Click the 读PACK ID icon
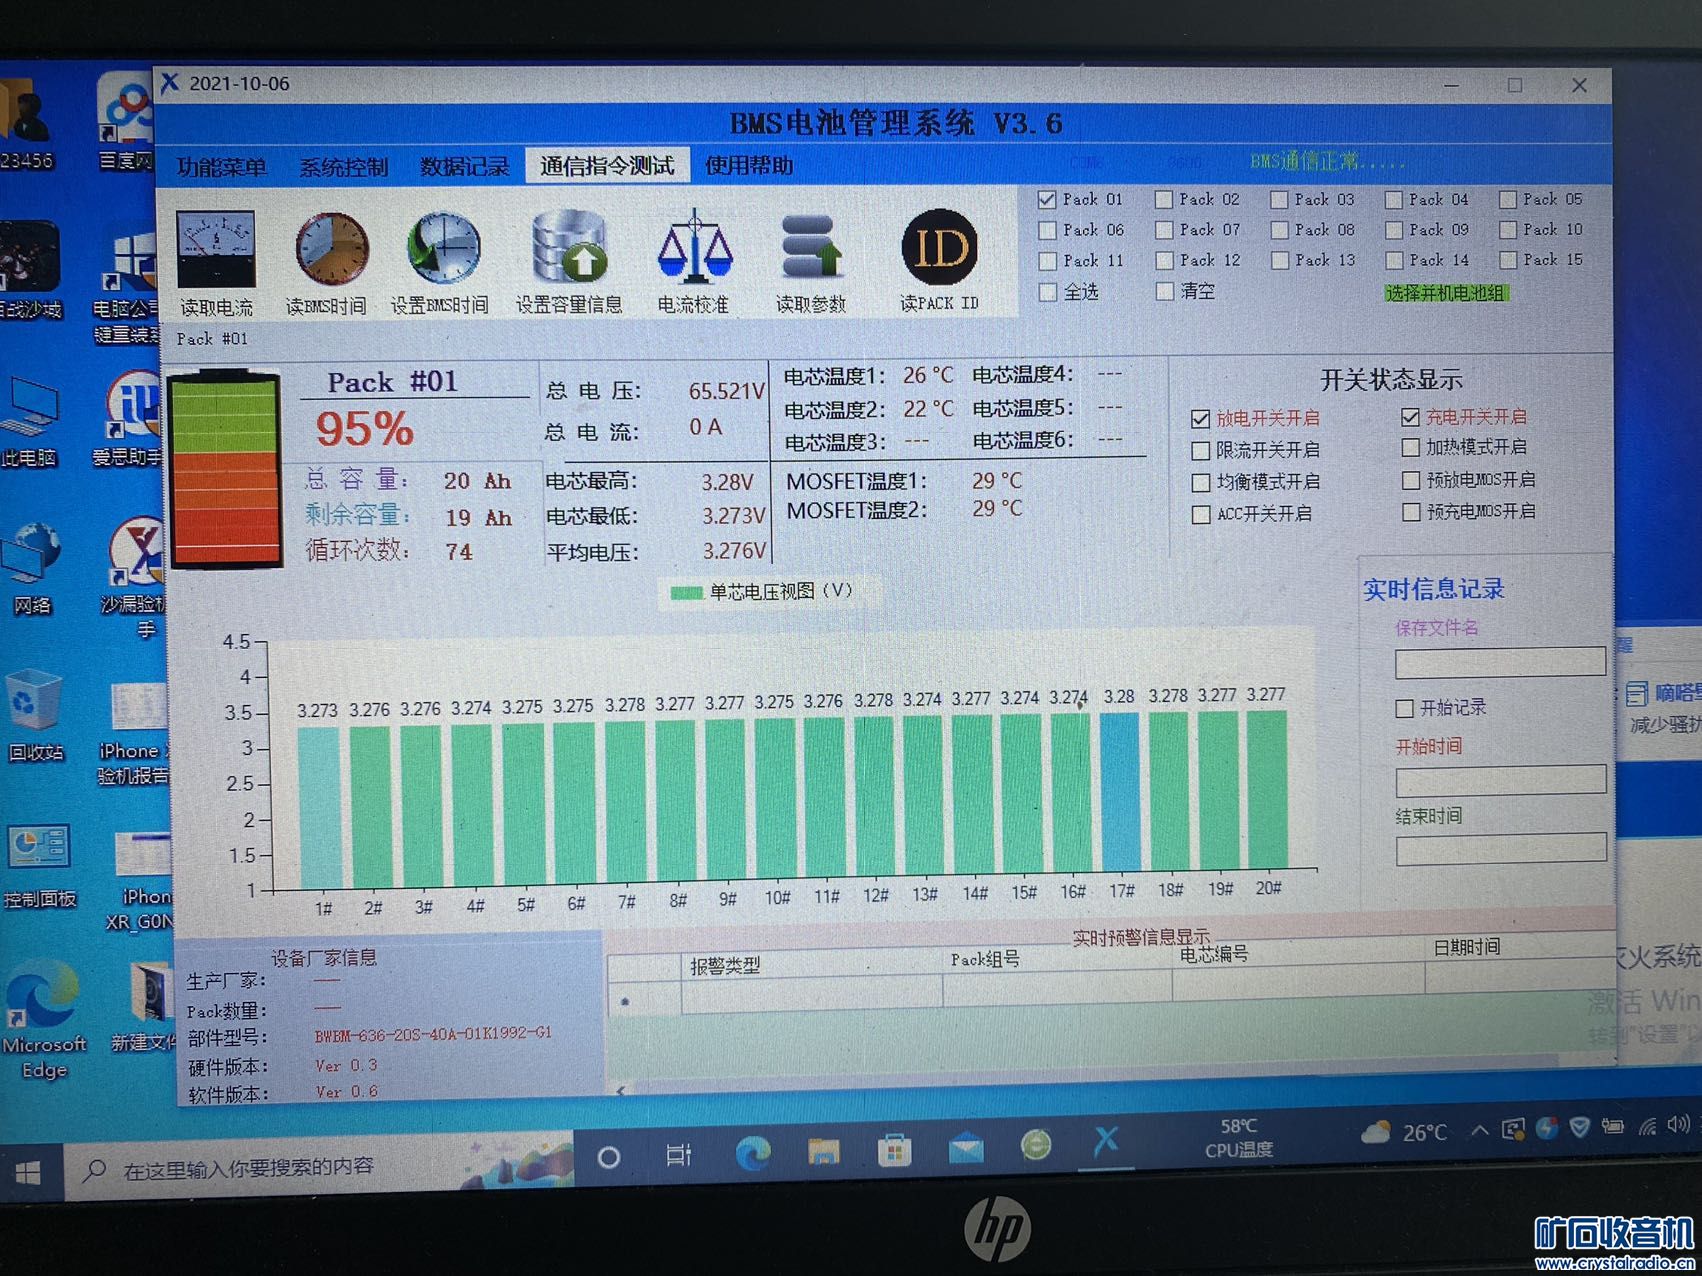The height and width of the screenshot is (1276, 1702). [x=939, y=247]
